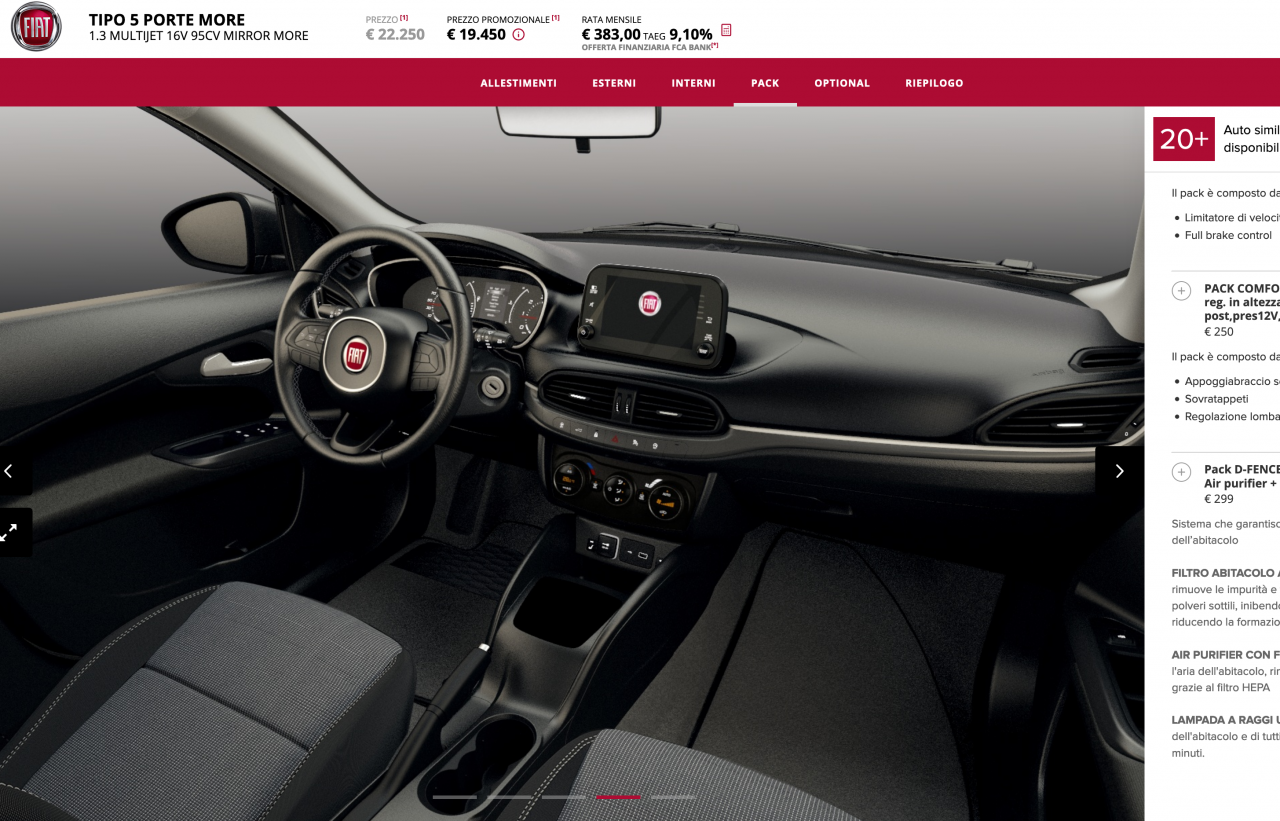Click the 'LAMPADA A RAGGI' heading

1226,720
